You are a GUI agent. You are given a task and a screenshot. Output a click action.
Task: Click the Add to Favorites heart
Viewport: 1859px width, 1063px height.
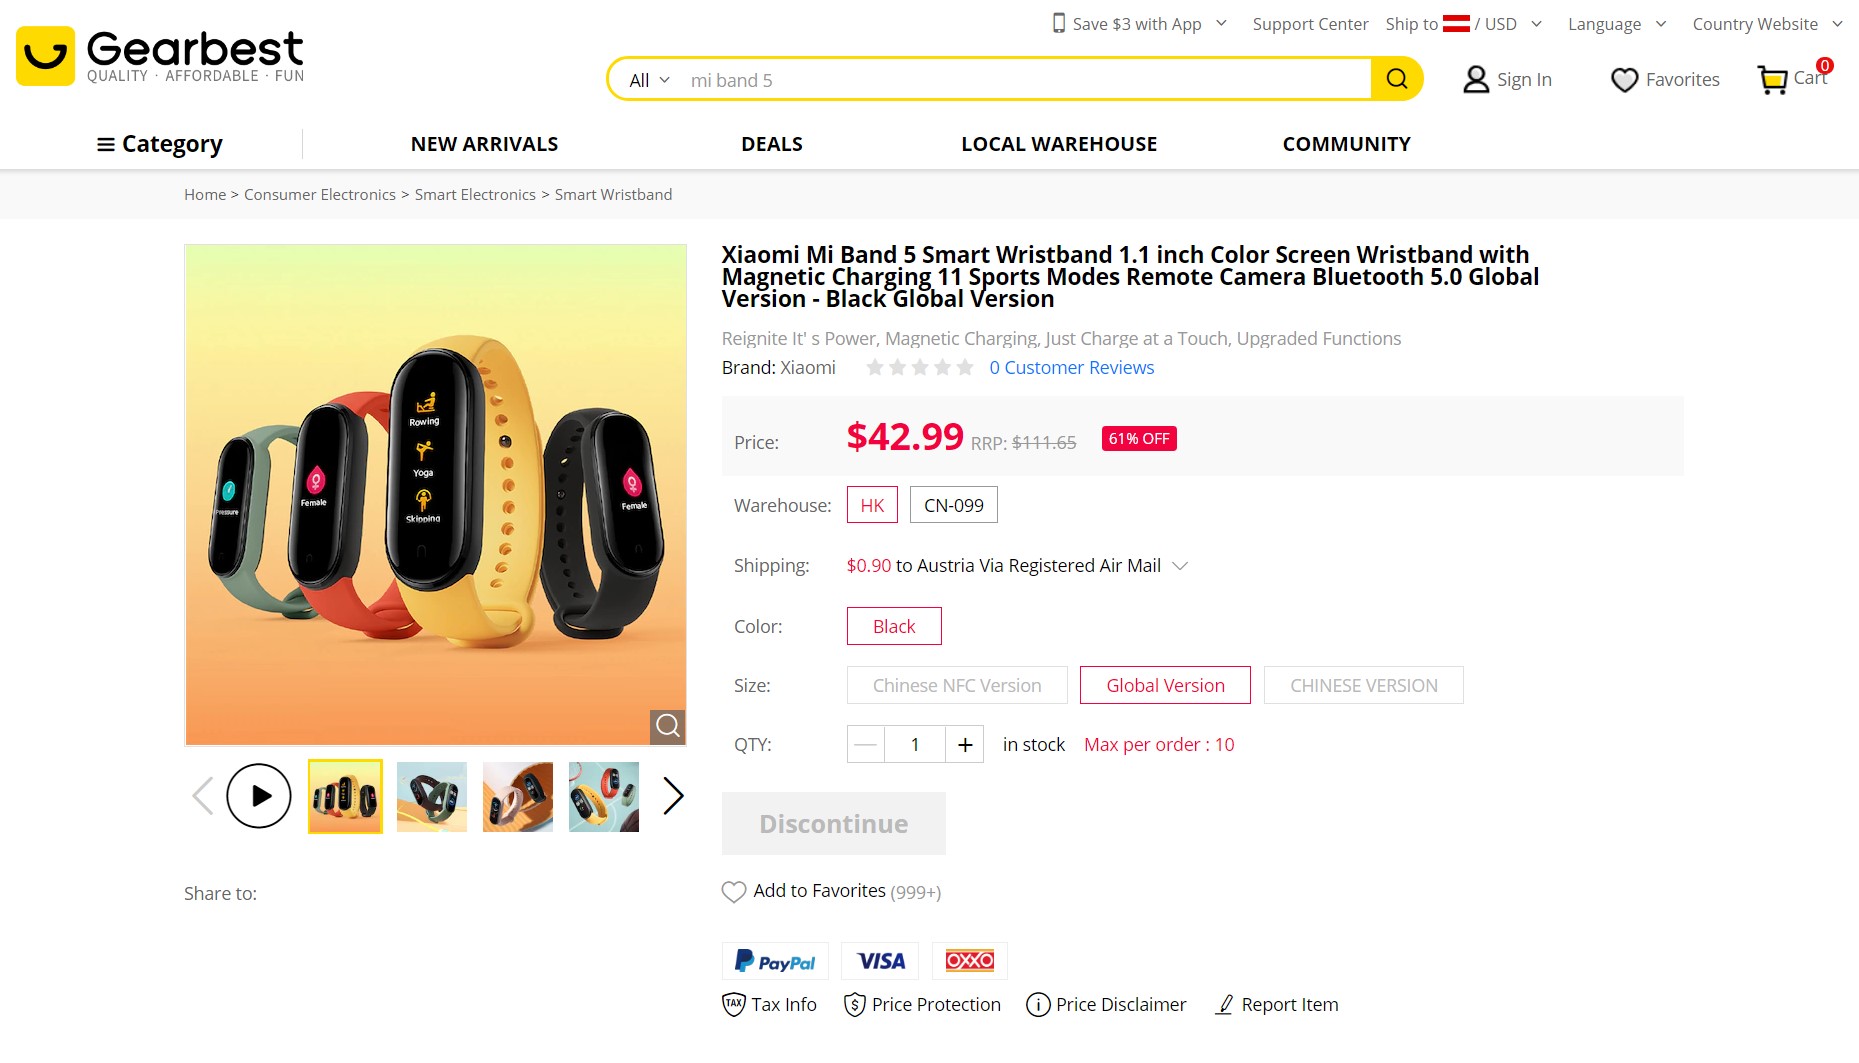[734, 892]
